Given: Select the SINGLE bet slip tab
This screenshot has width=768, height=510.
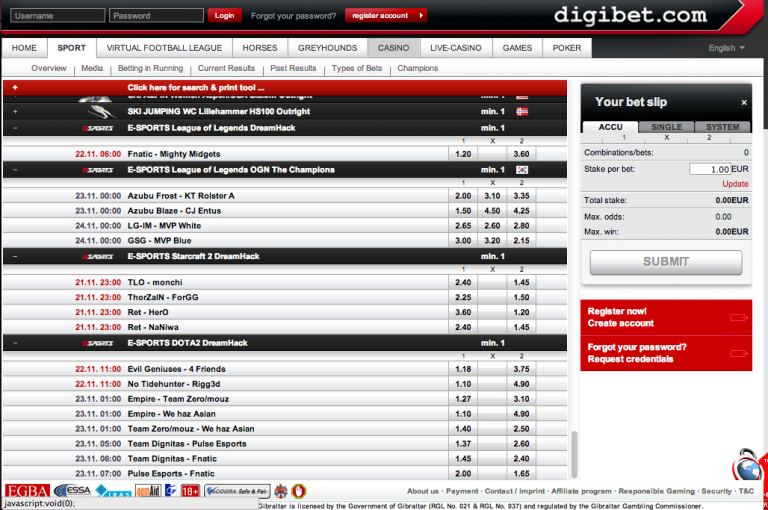Looking at the screenshot, I should click(x=666, y=127).
